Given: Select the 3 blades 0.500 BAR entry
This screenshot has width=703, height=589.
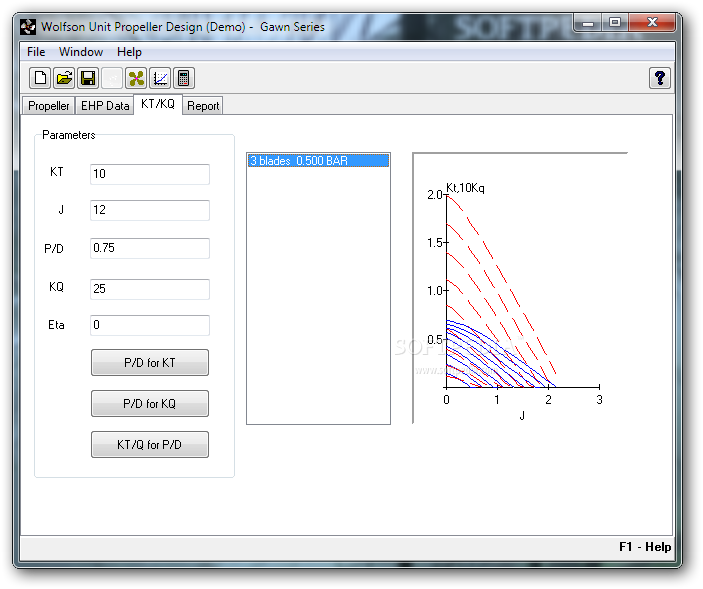Looking at the screenshot, I should coord(318,161).
